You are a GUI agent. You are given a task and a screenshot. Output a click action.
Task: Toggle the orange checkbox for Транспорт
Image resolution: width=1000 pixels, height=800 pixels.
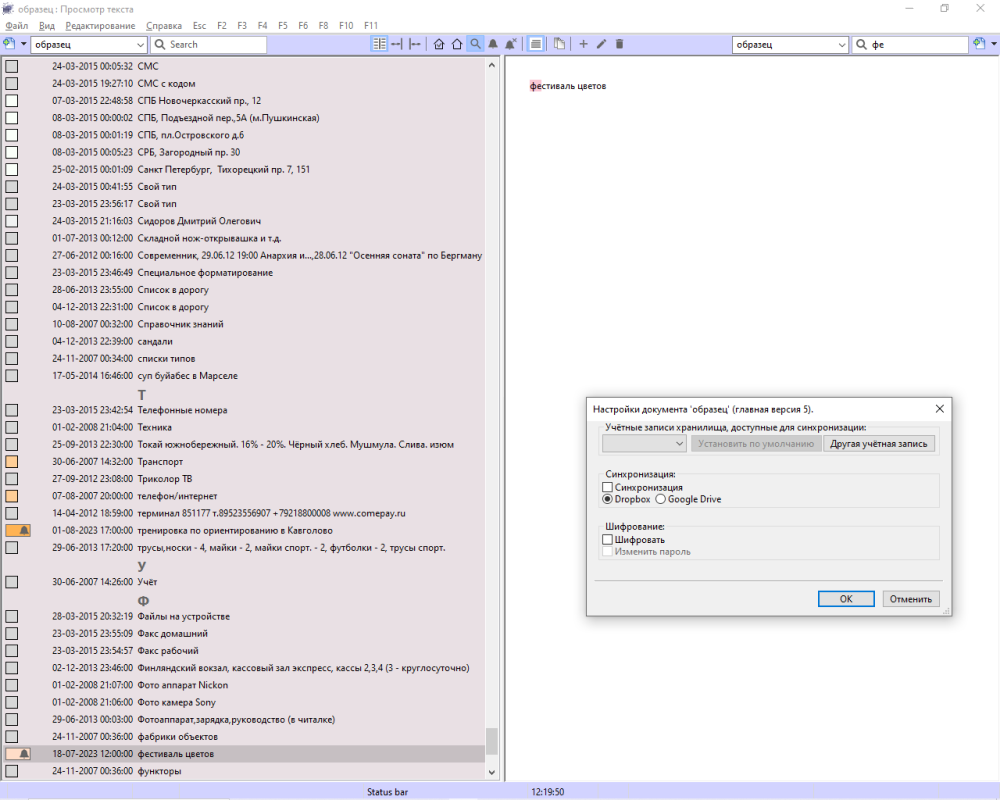click(11, 461)
